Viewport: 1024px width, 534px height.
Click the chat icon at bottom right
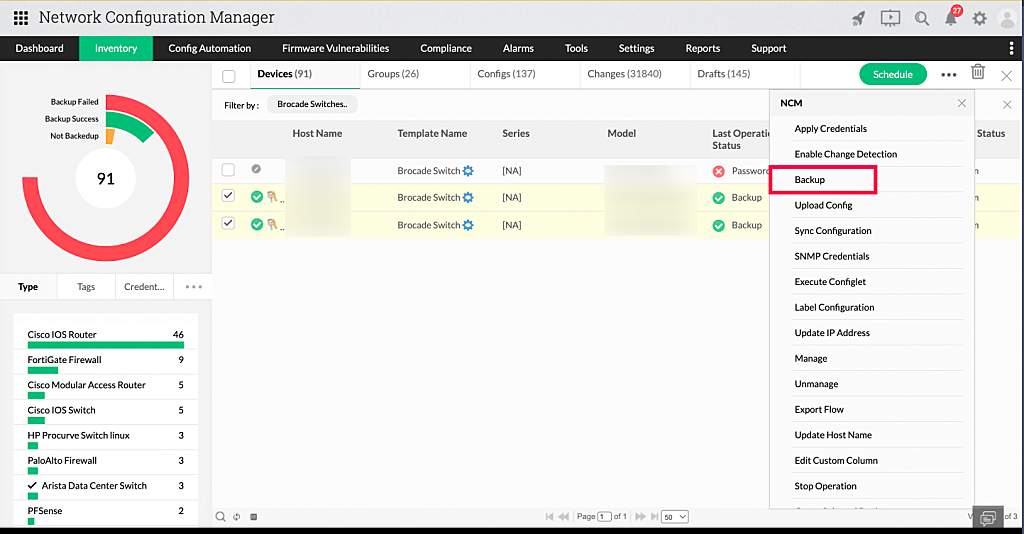coord(988,517)
